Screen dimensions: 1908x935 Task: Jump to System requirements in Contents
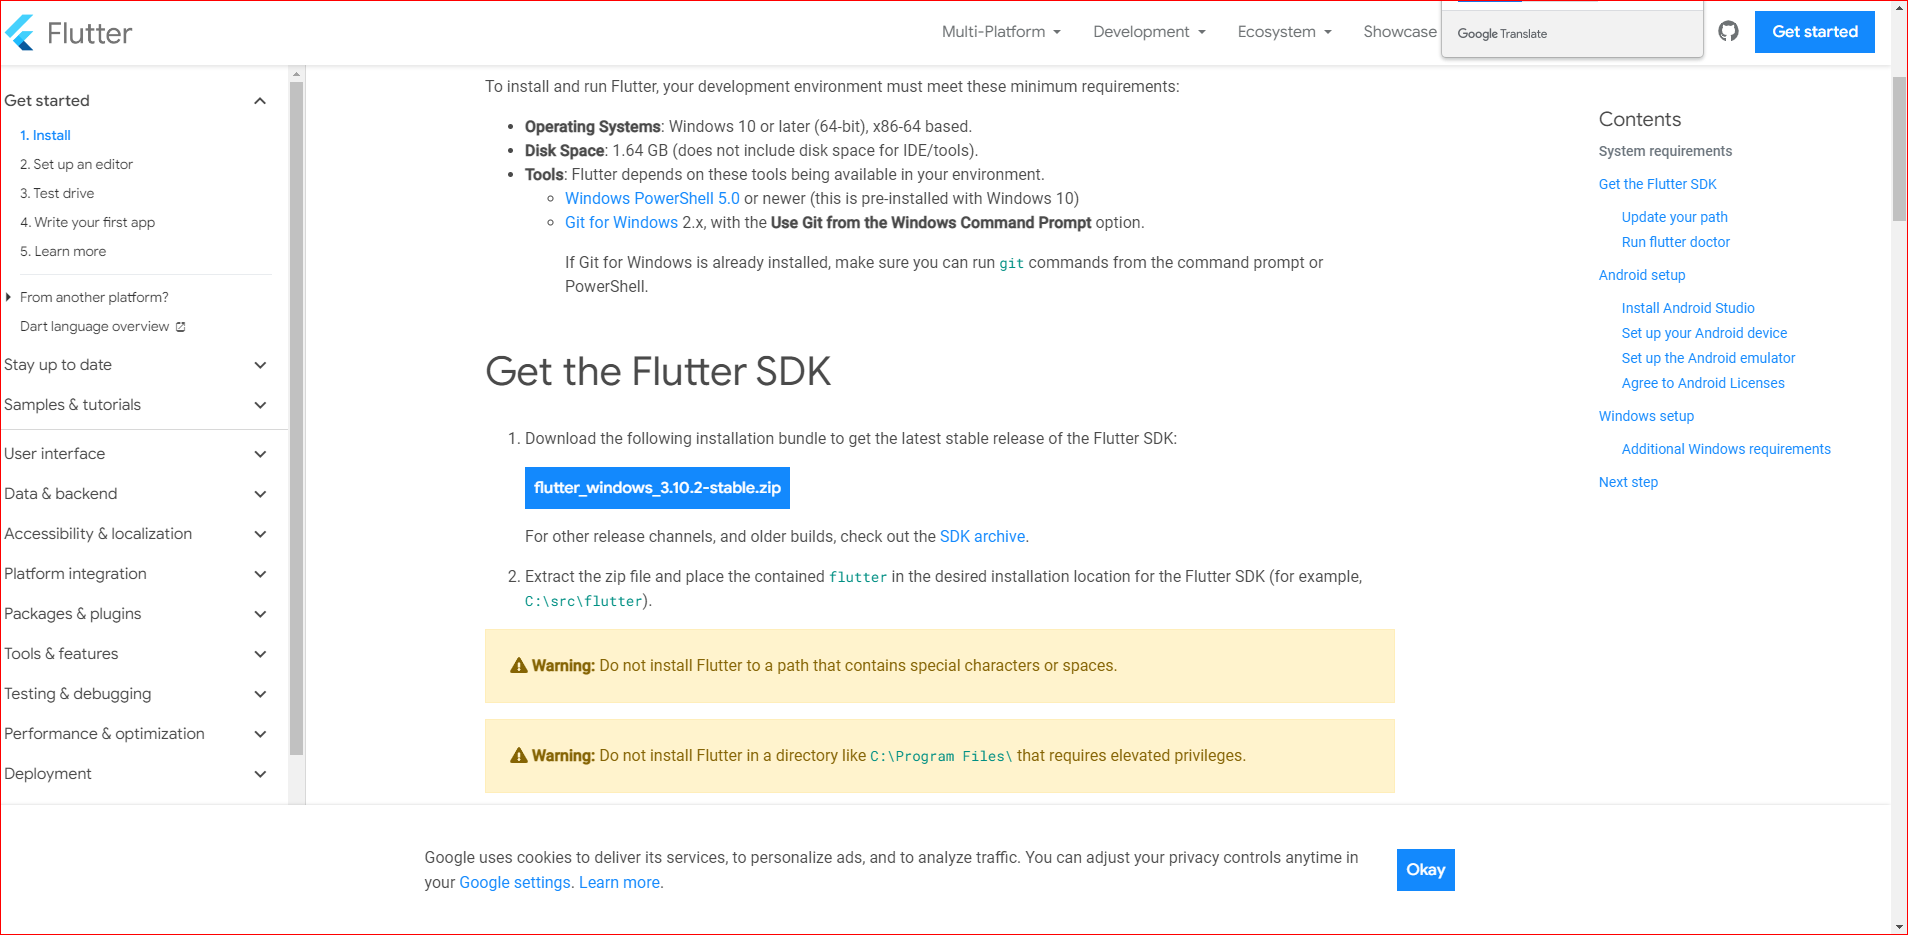click(1665, 151)
